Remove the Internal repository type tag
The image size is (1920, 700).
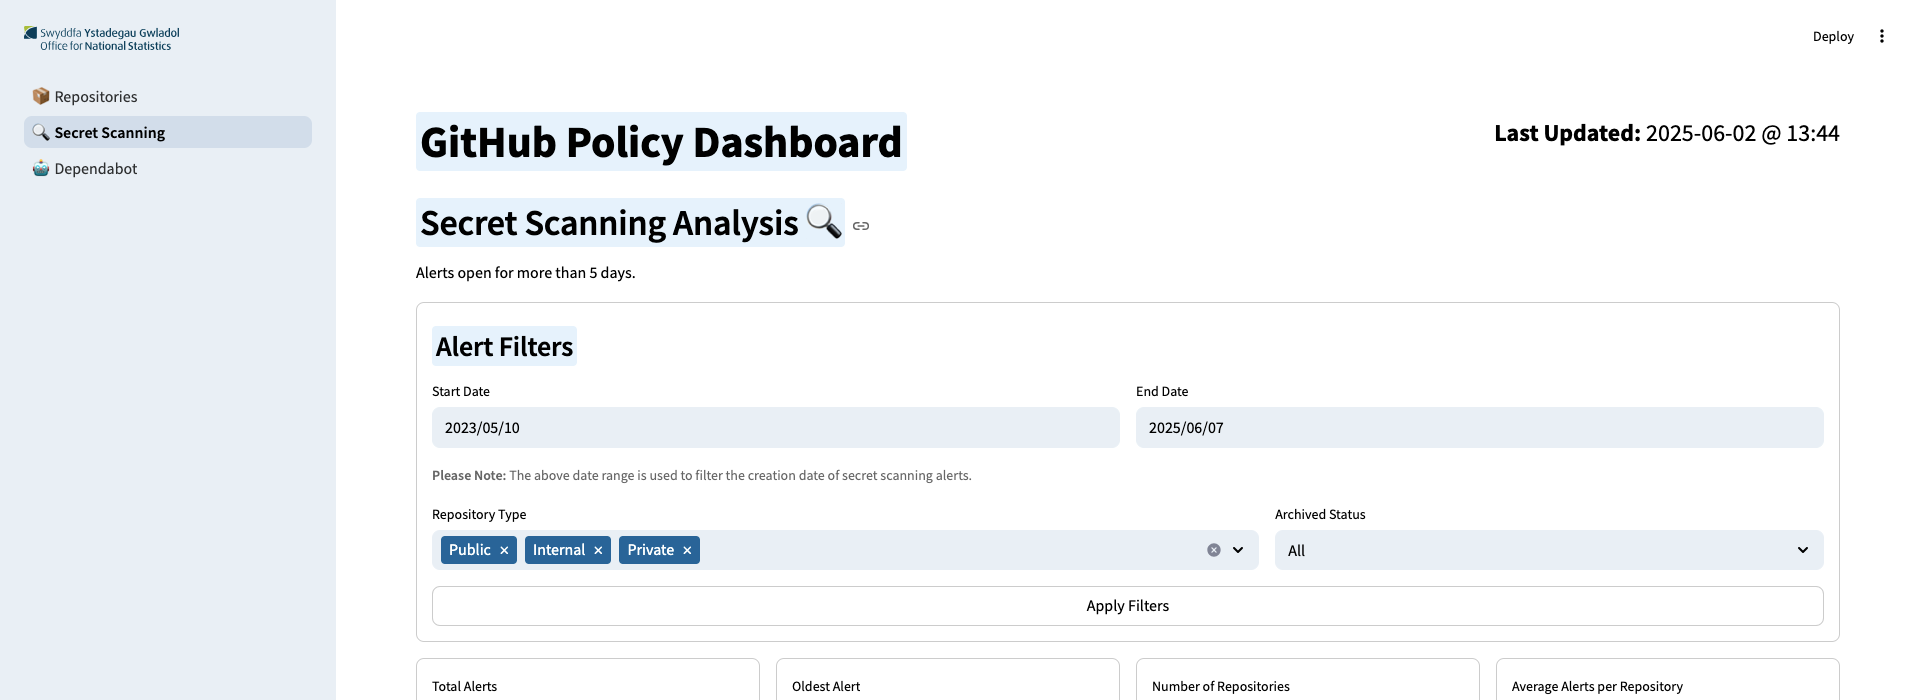point(598,550)
